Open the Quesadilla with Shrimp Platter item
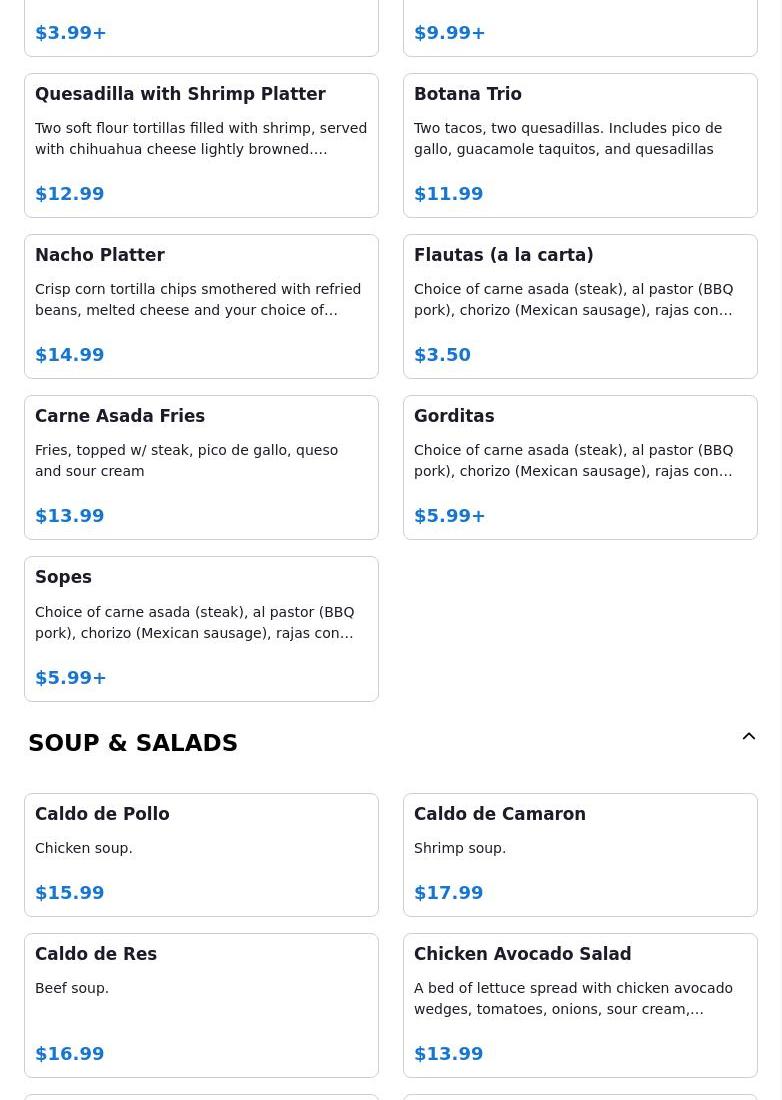The image size is (782, 1100). (x=201, y=145)
